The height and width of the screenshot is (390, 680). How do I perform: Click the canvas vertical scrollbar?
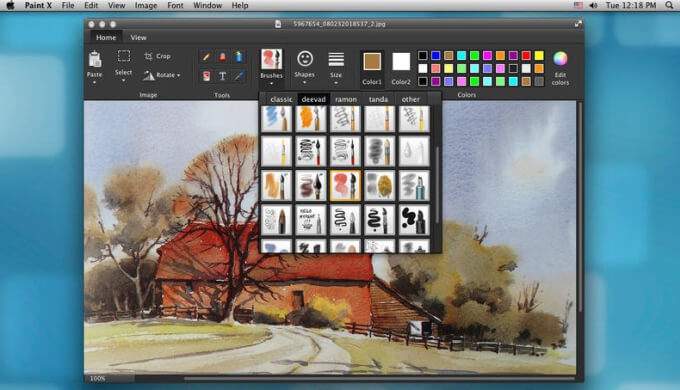tap(580, 206)
